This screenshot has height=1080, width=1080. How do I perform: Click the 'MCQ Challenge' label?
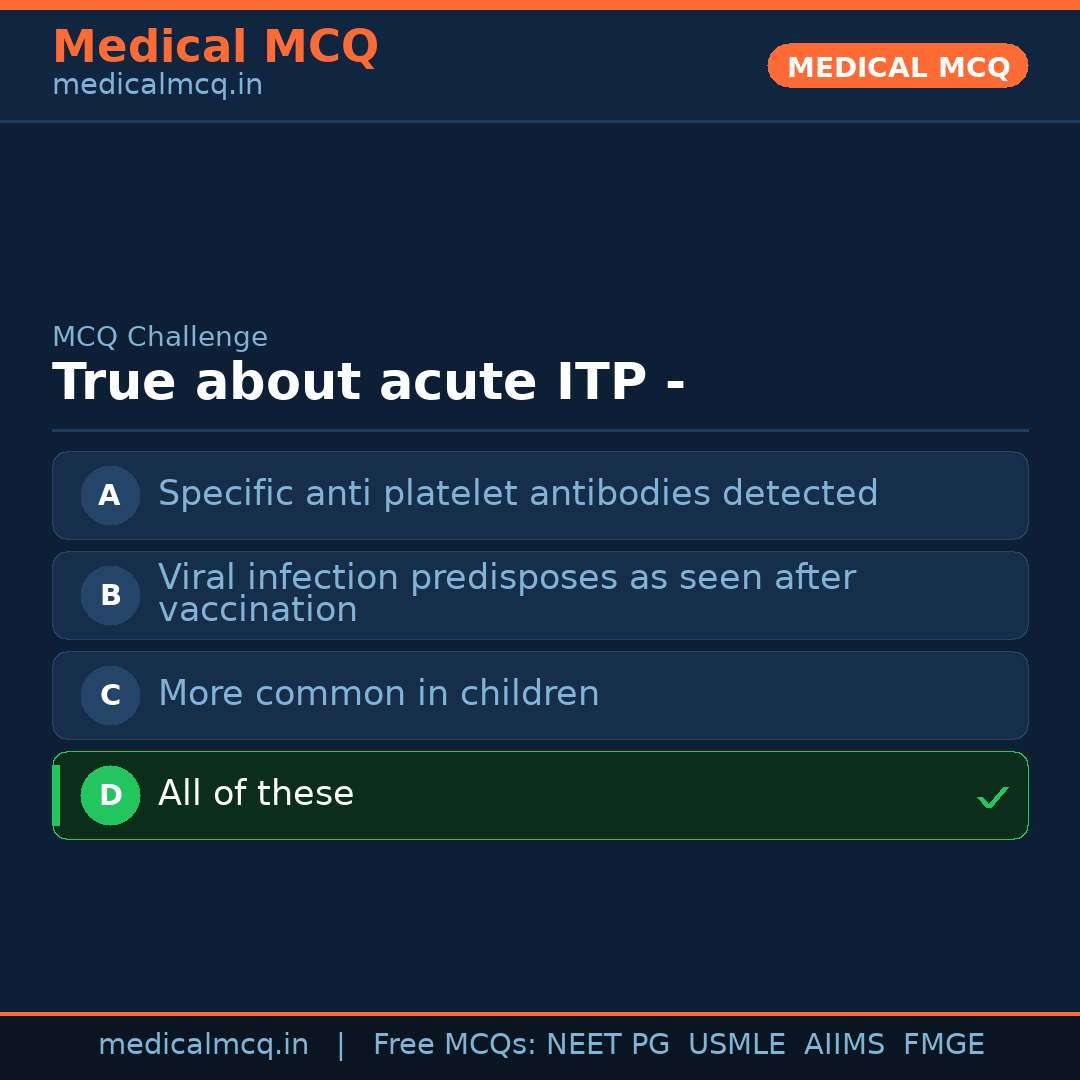click(x=160, y=337)
